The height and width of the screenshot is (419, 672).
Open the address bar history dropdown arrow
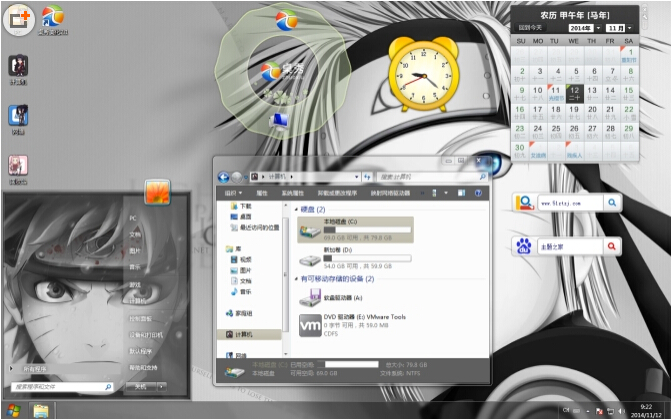click(x=356, y=177)
